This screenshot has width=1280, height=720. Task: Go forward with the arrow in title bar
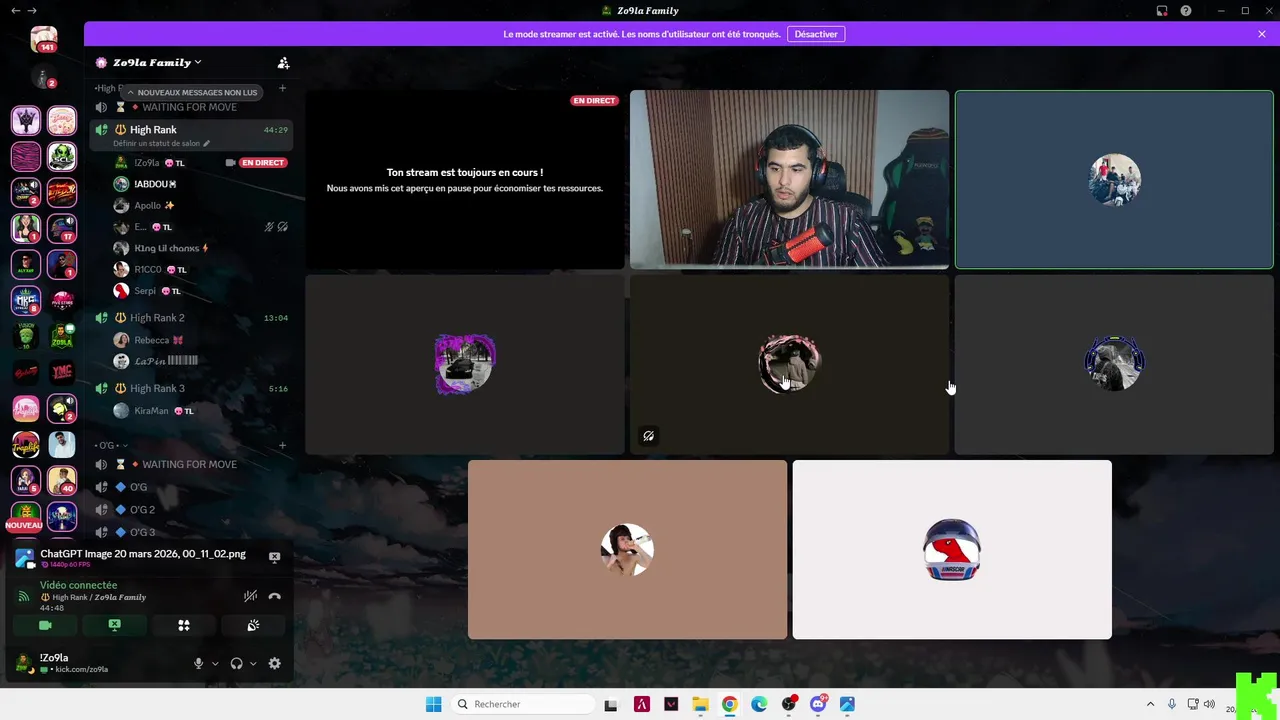pos(32,10)
